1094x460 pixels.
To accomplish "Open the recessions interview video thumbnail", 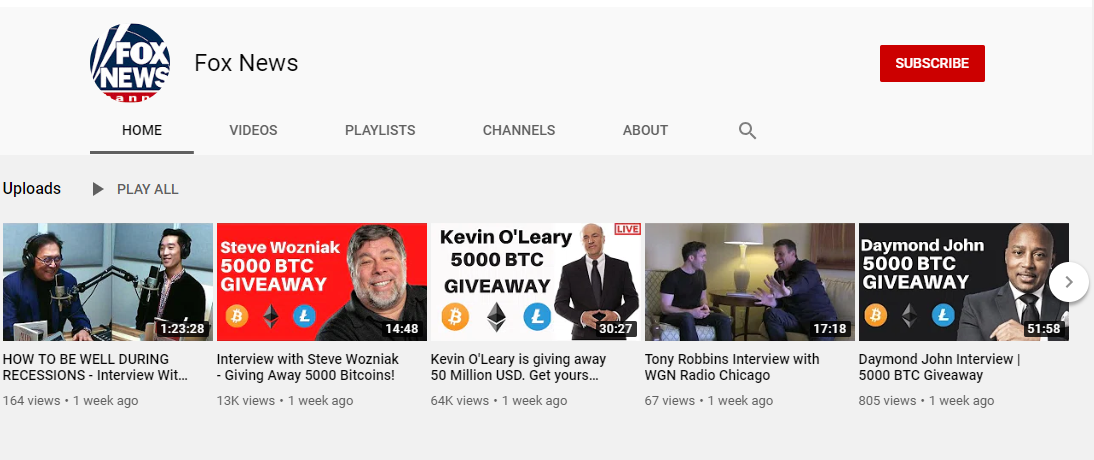I will click(x=107, y=282).
